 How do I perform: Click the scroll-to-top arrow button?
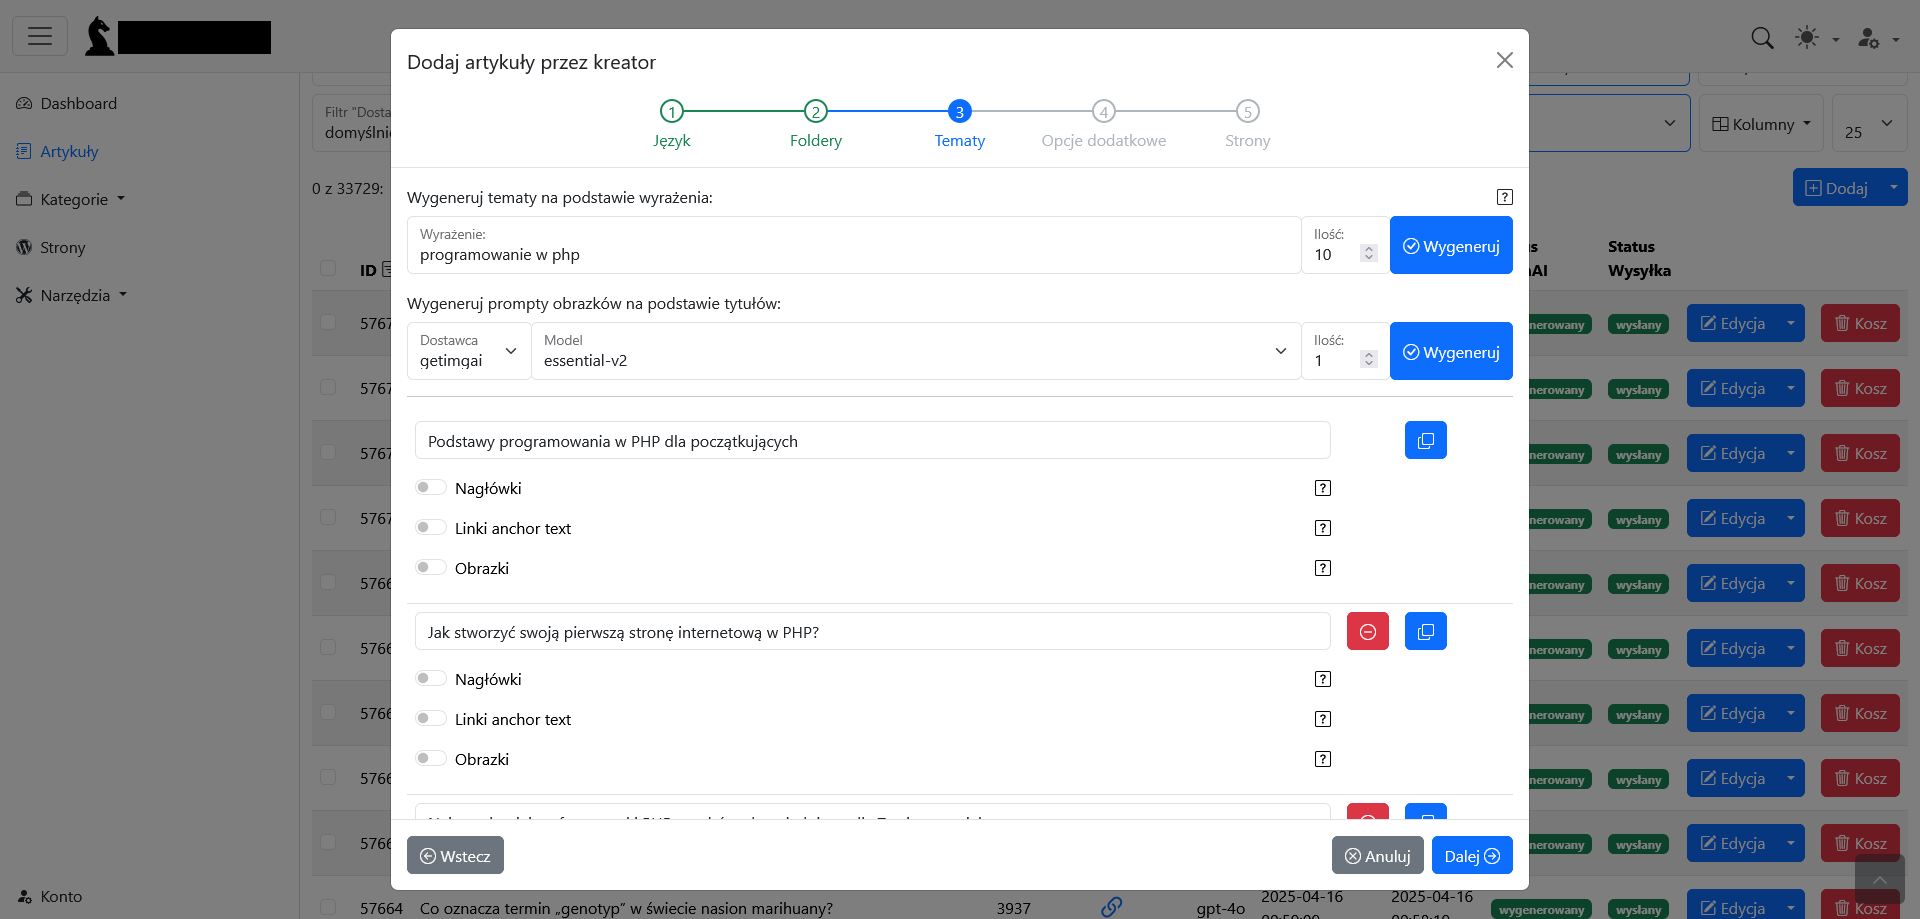click(1879, 880)
